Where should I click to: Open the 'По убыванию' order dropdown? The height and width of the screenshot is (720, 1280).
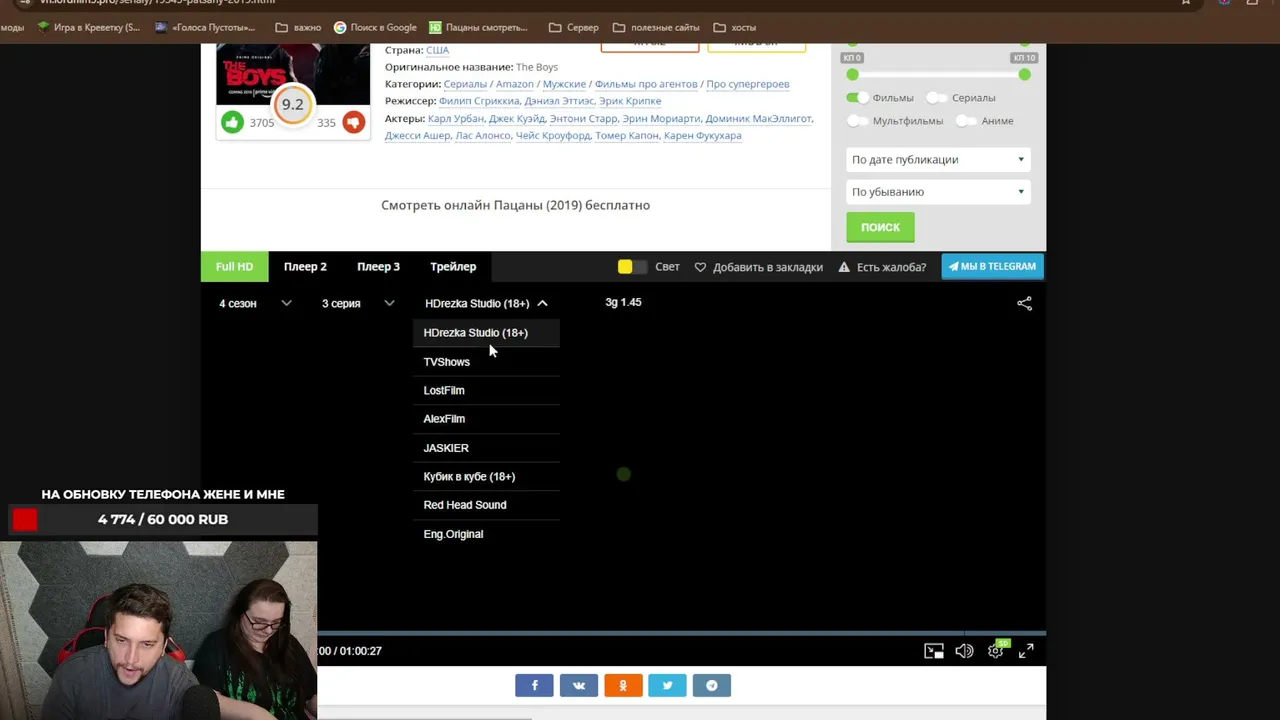pyautogui.click(x=938, y=192)
